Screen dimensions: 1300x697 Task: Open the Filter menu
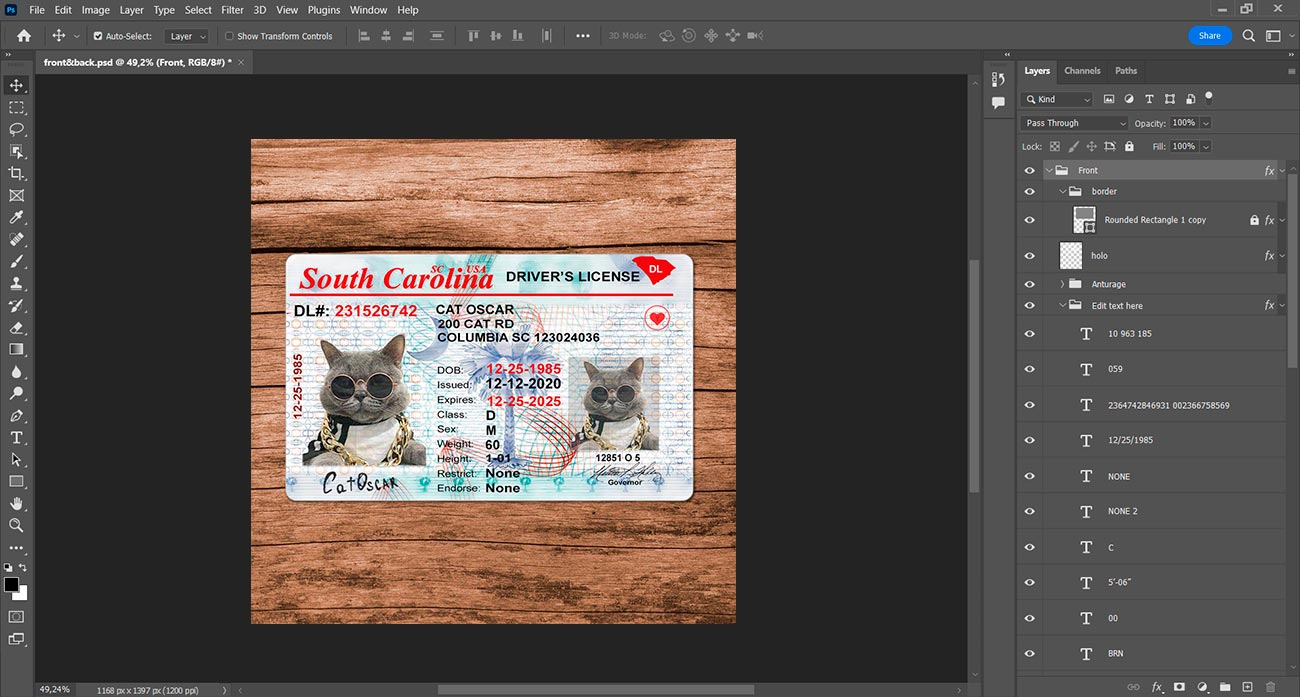coord(232,10)
